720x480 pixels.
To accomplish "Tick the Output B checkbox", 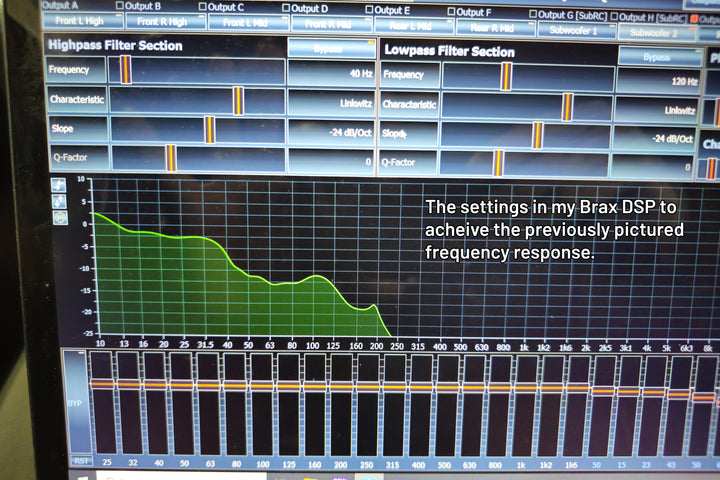I will (x=120, y=6).
